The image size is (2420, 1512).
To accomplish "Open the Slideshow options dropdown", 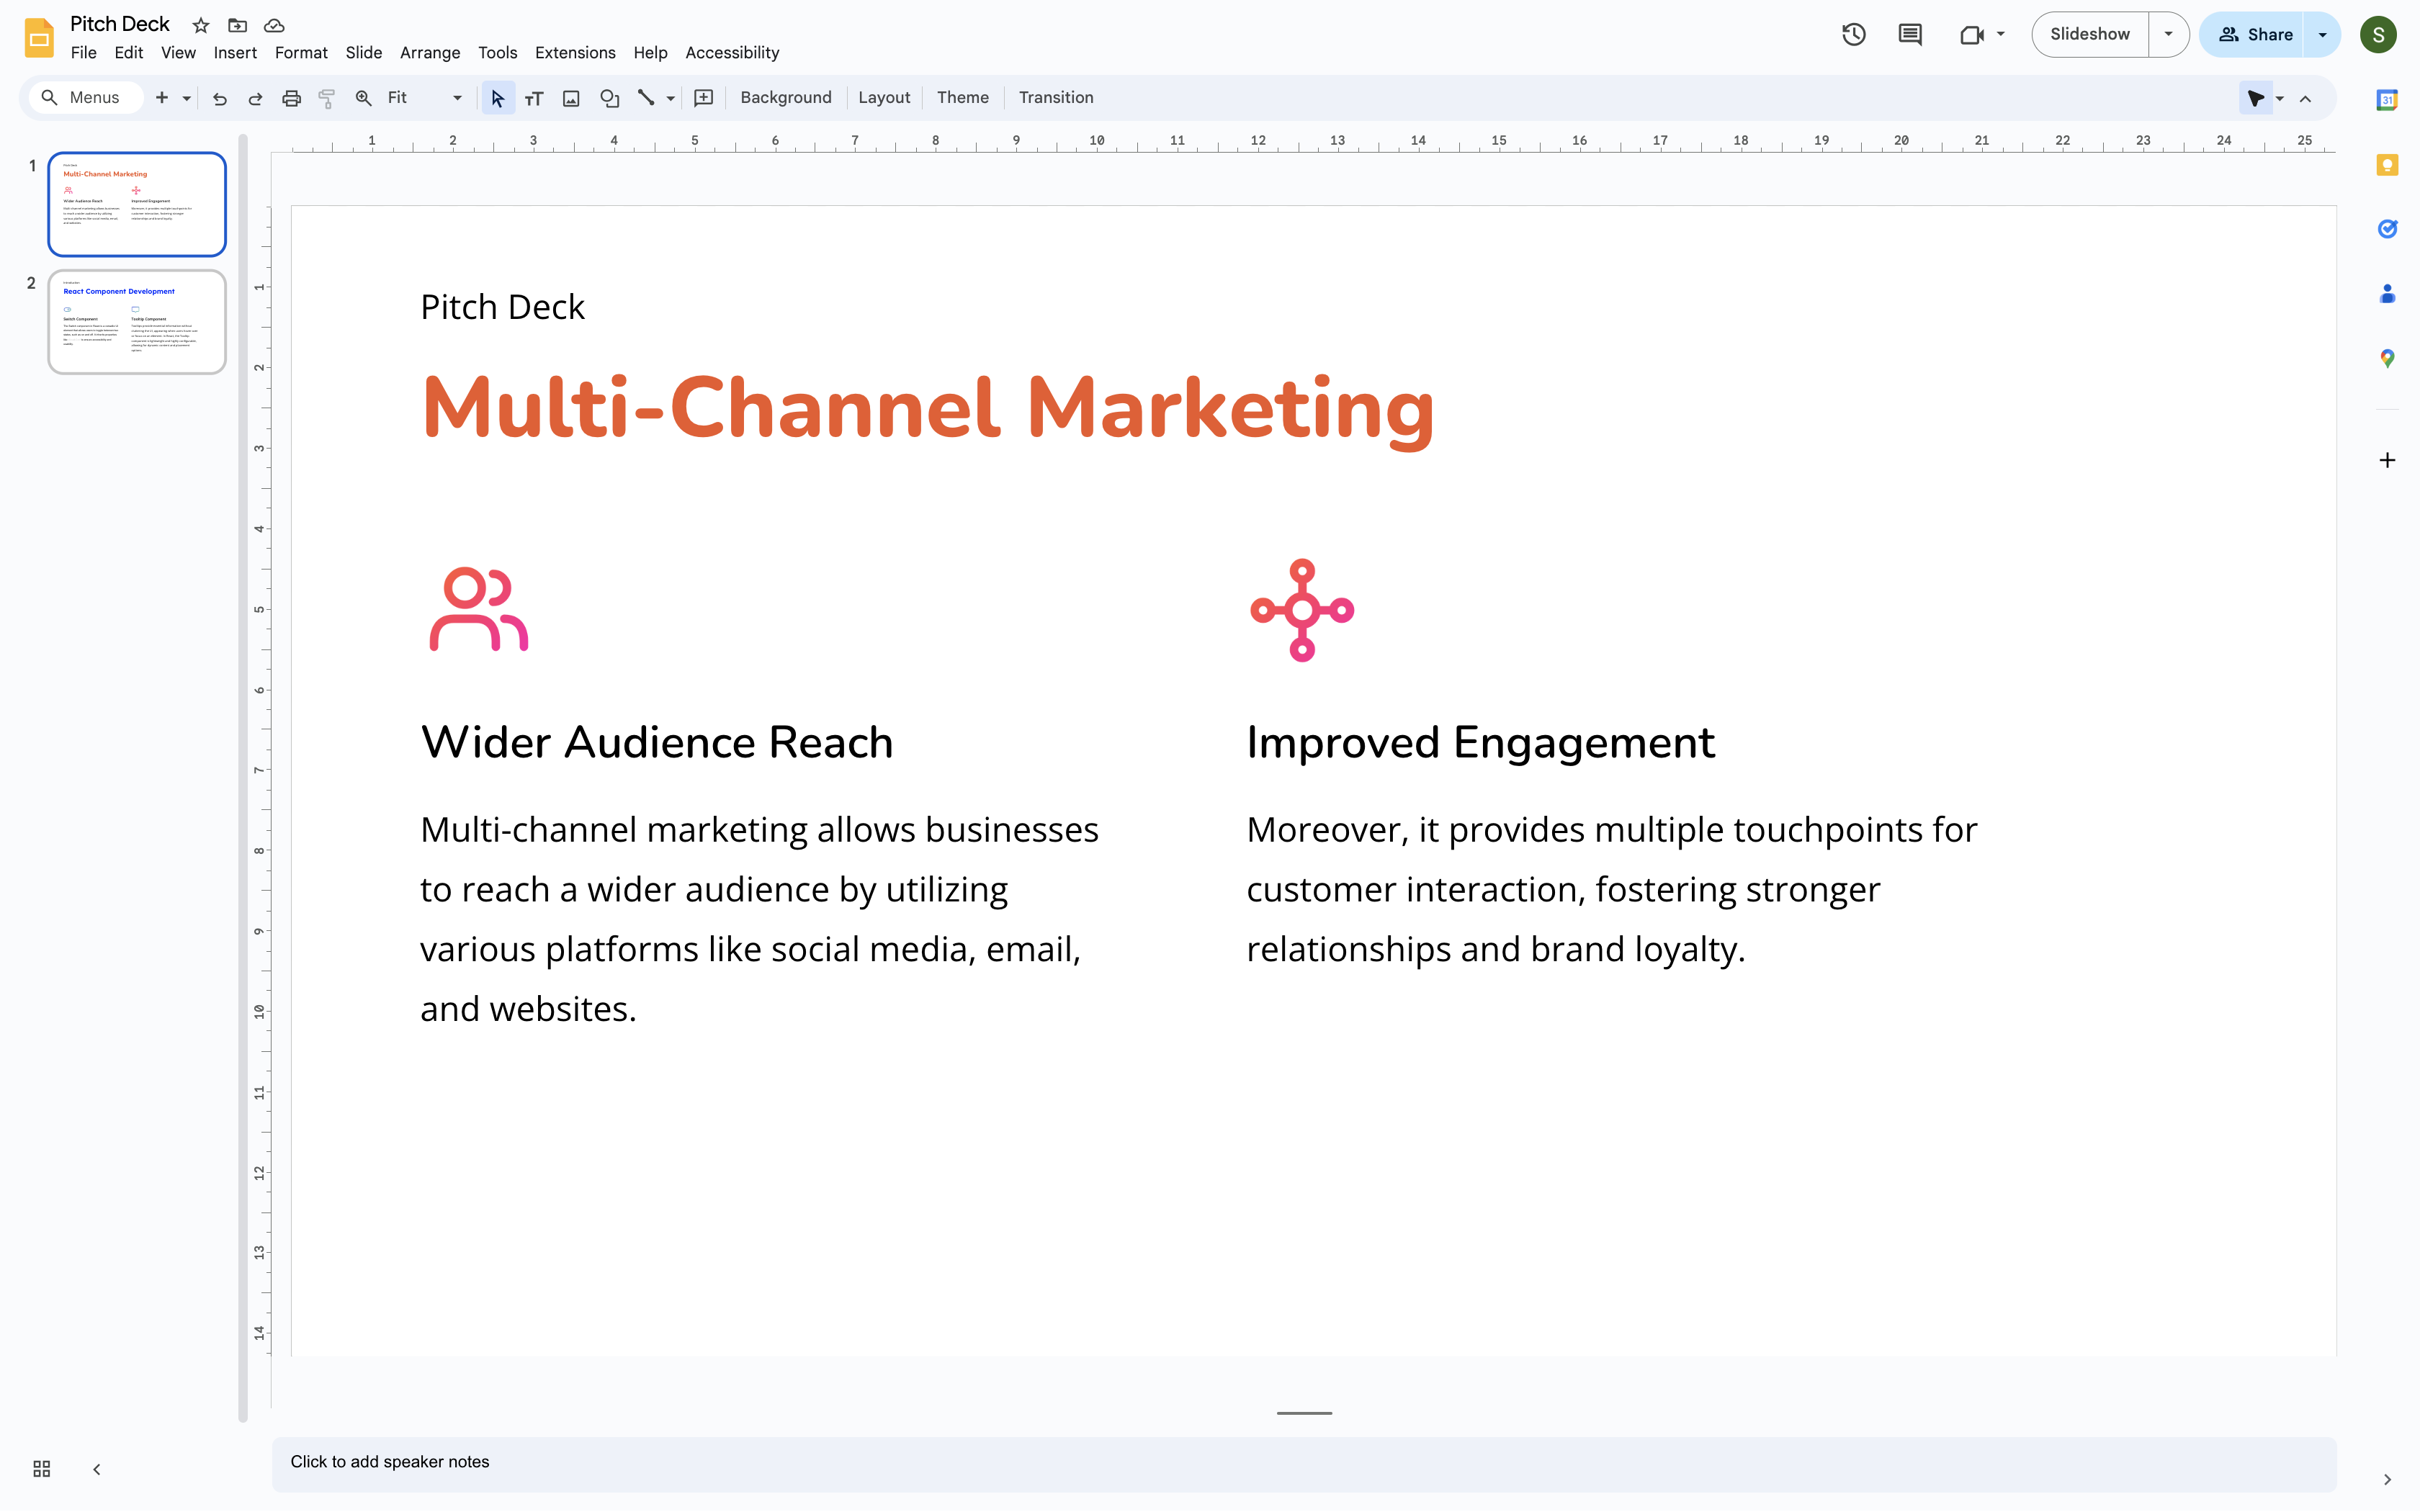I will tap(2168, 34).
